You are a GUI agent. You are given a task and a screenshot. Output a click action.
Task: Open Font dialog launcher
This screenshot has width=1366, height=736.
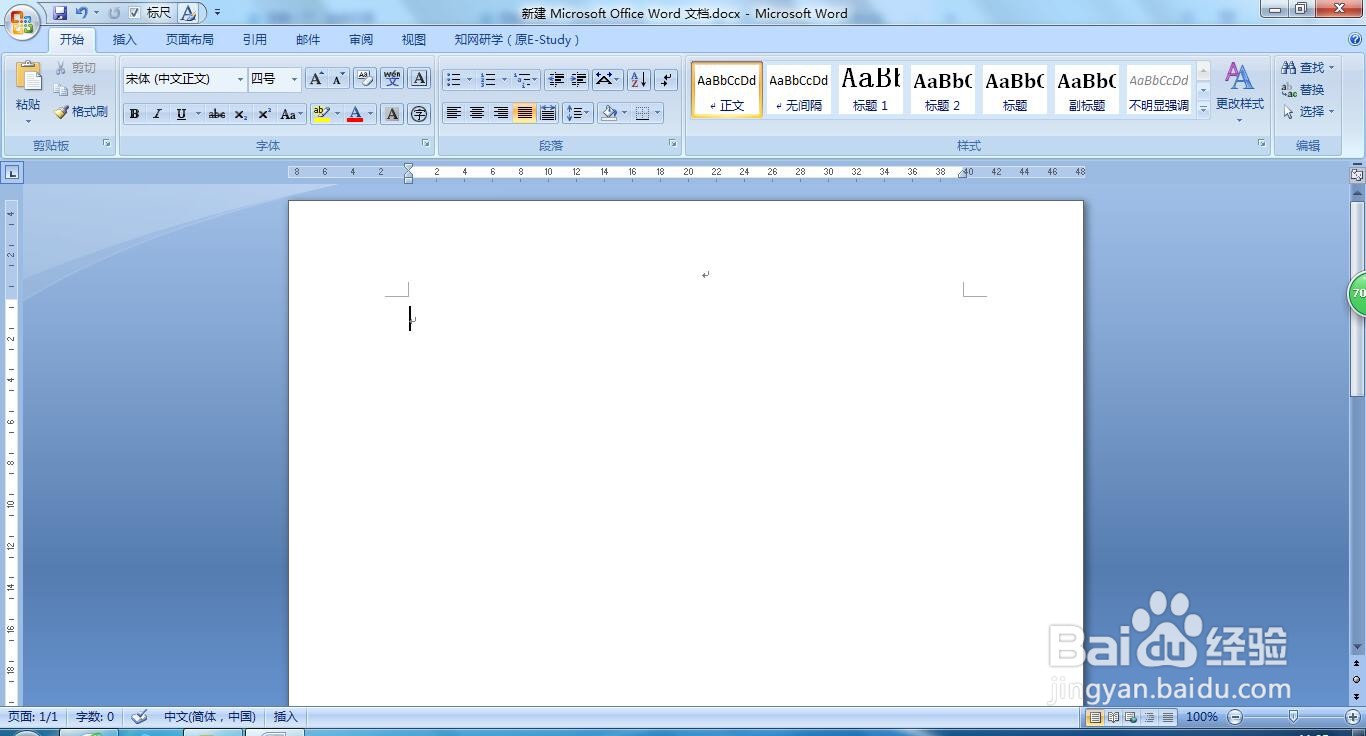coord(425,144)
